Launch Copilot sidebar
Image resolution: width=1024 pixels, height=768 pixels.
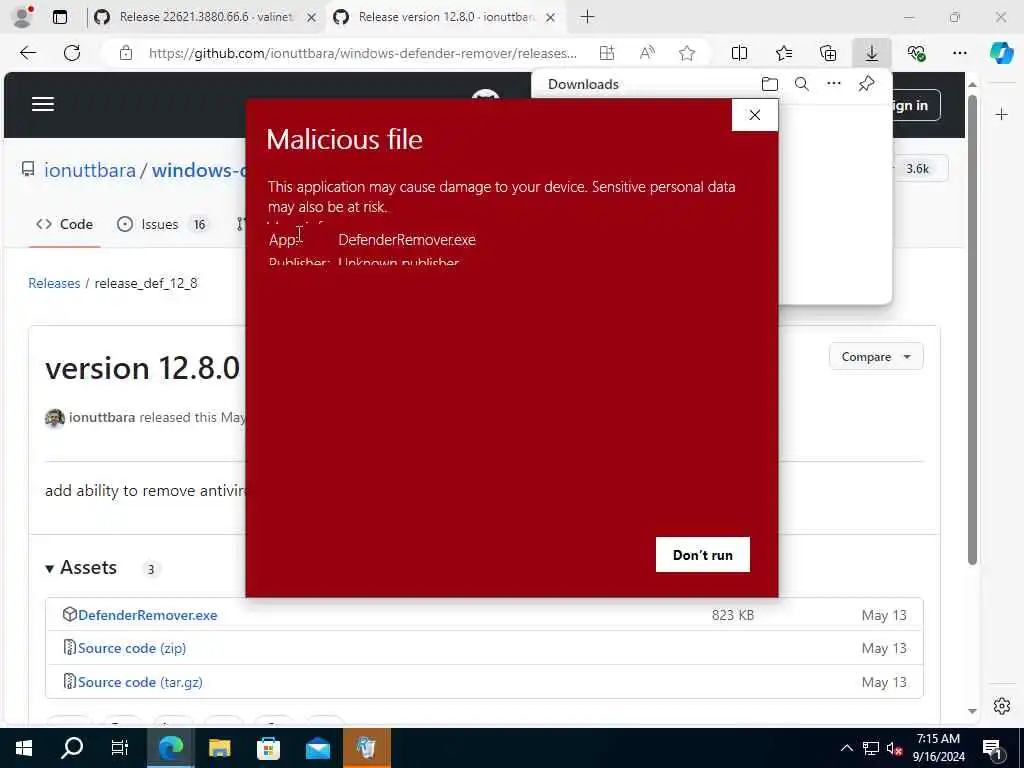1002,53
